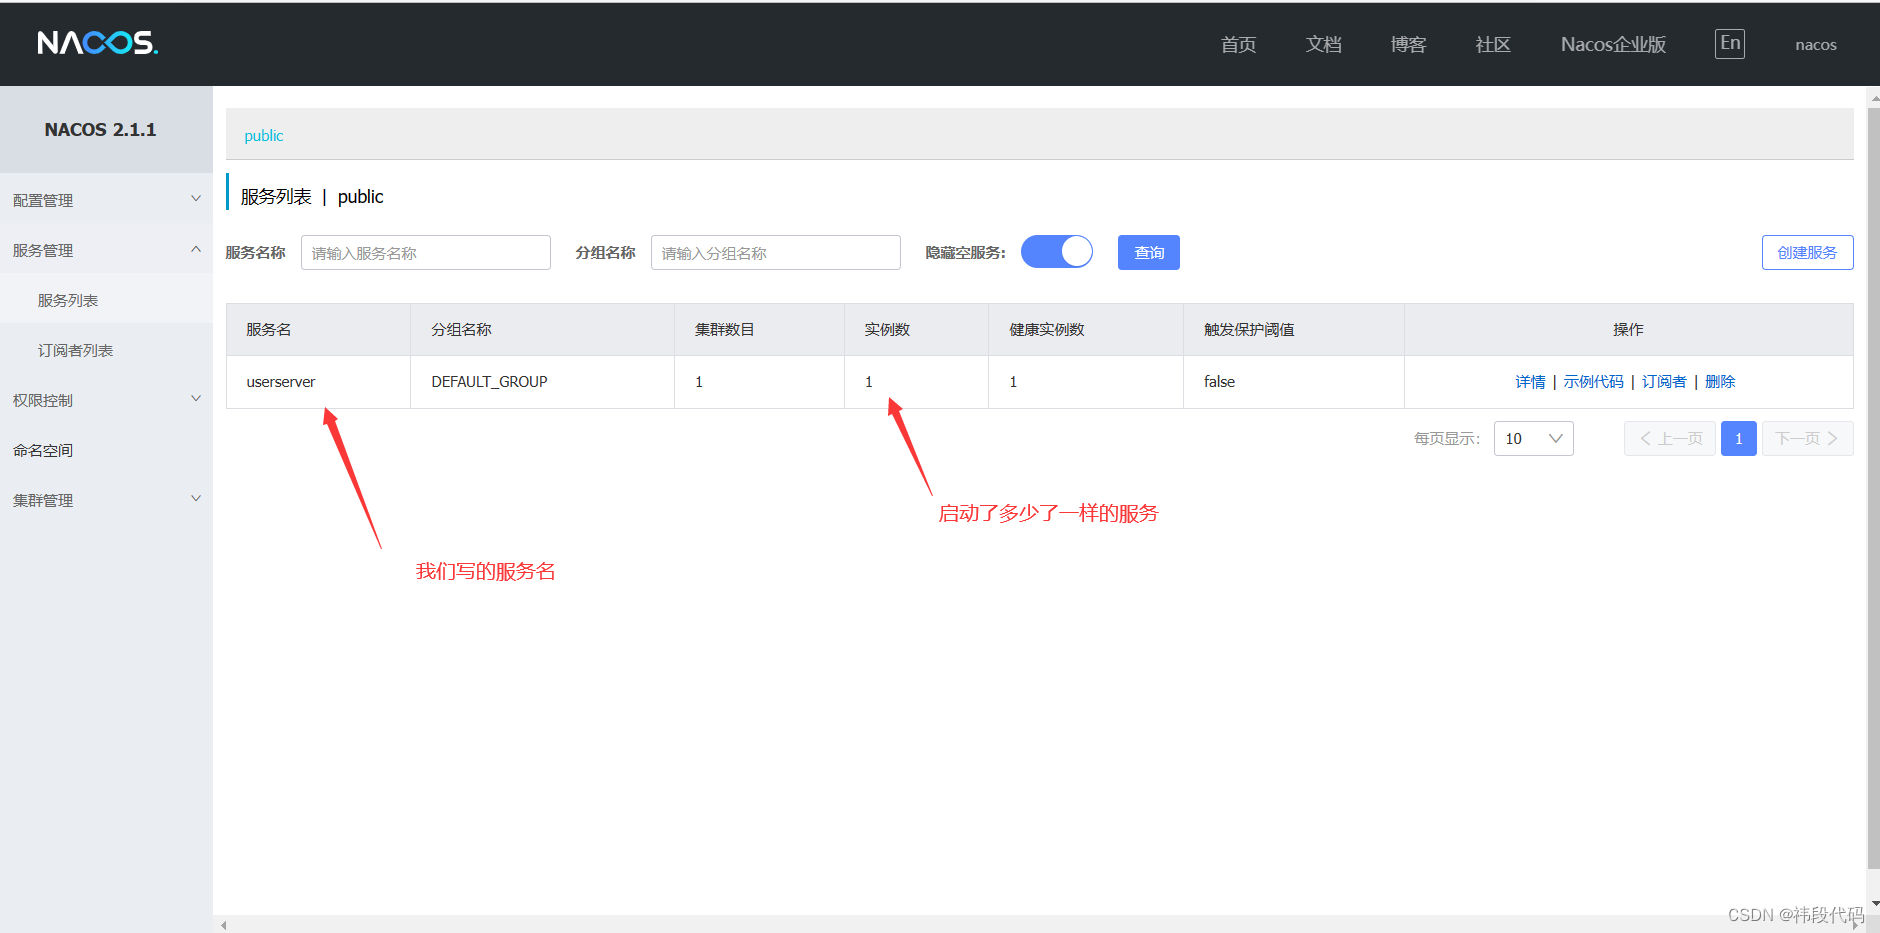Toggle the hide empty services switch

tap(1057, 252)
